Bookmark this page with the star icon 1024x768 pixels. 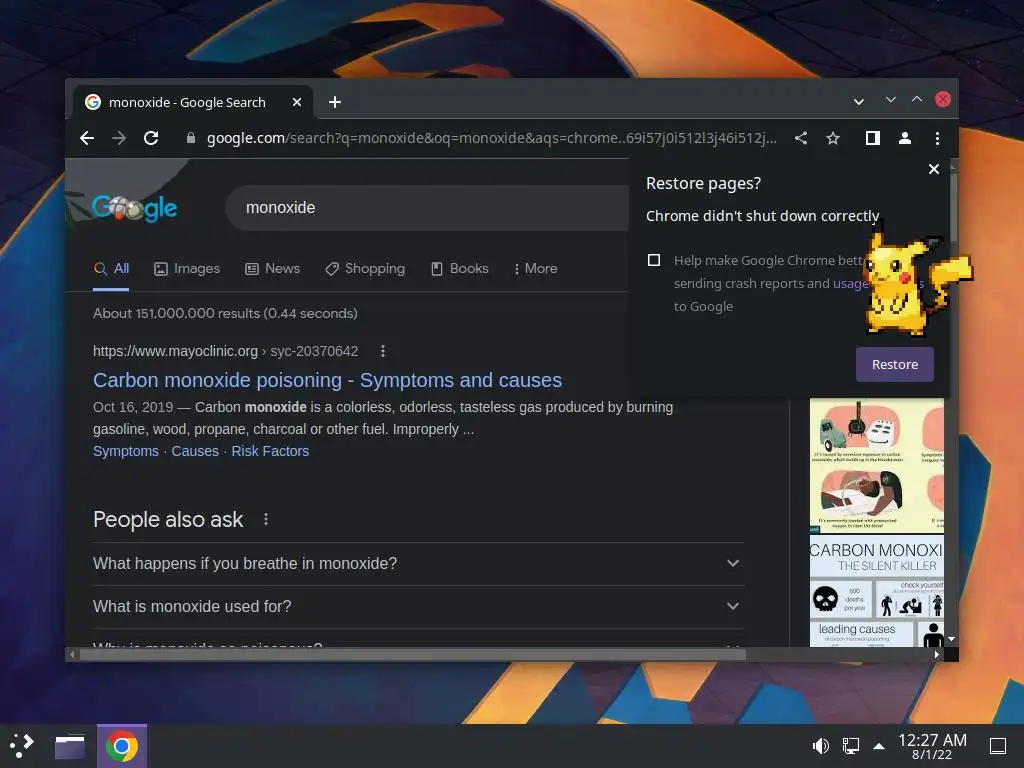click(x=833, y=138)
